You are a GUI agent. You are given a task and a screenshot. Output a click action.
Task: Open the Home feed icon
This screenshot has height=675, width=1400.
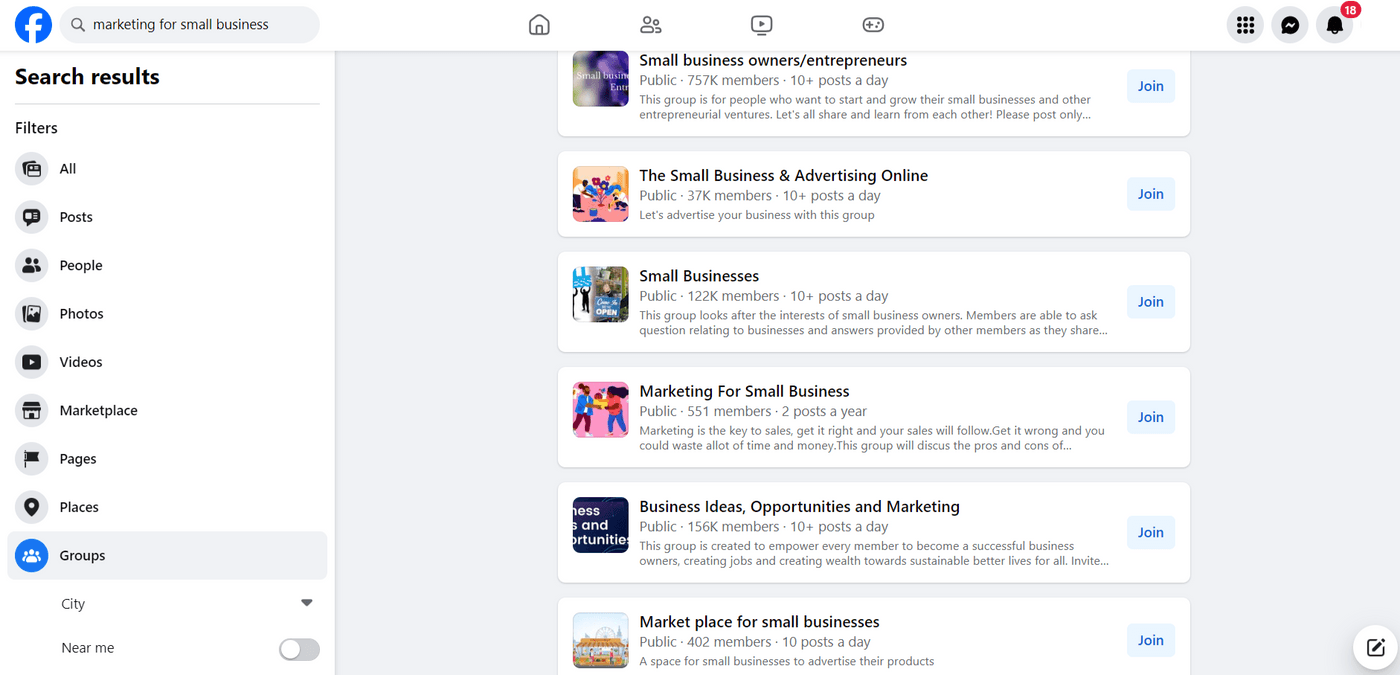click(539, 25)
